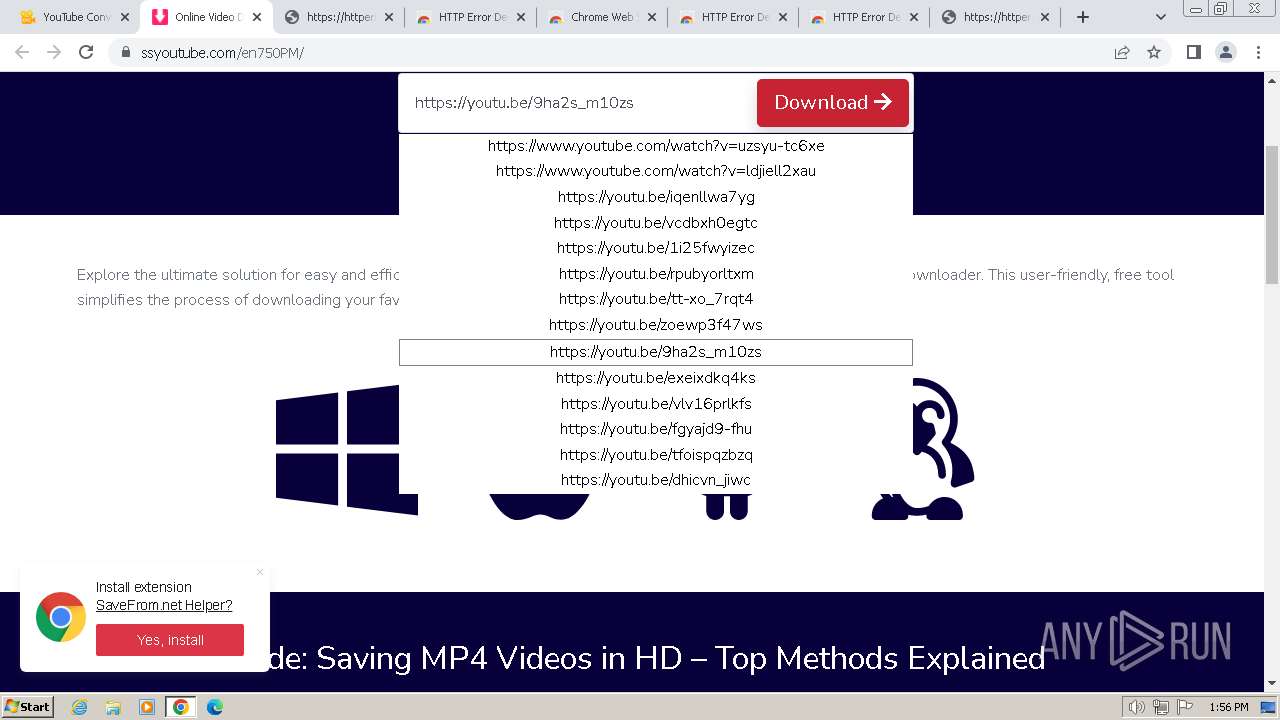Choose suggestion youtu.be/vlv16prlkfs
1280x720 pixels.
pos(656,404)
